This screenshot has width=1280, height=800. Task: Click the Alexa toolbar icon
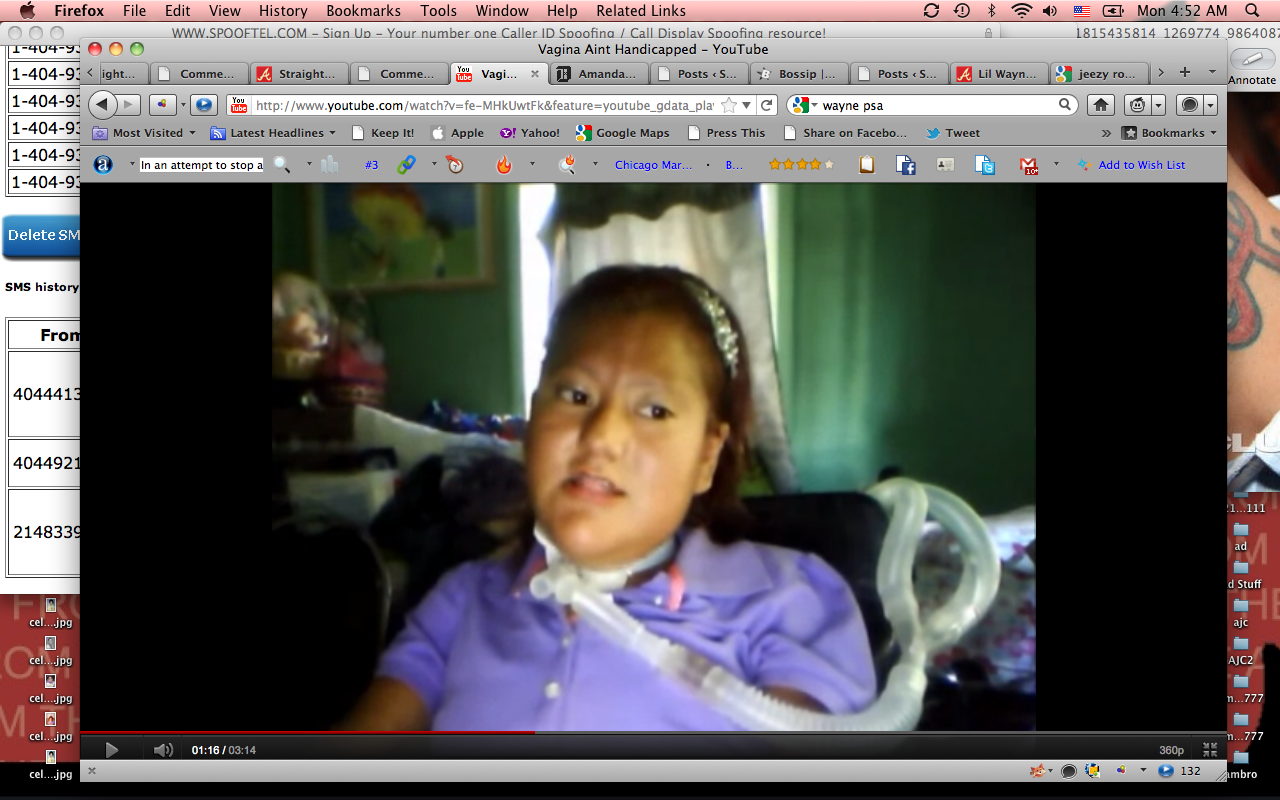[103, 165]
